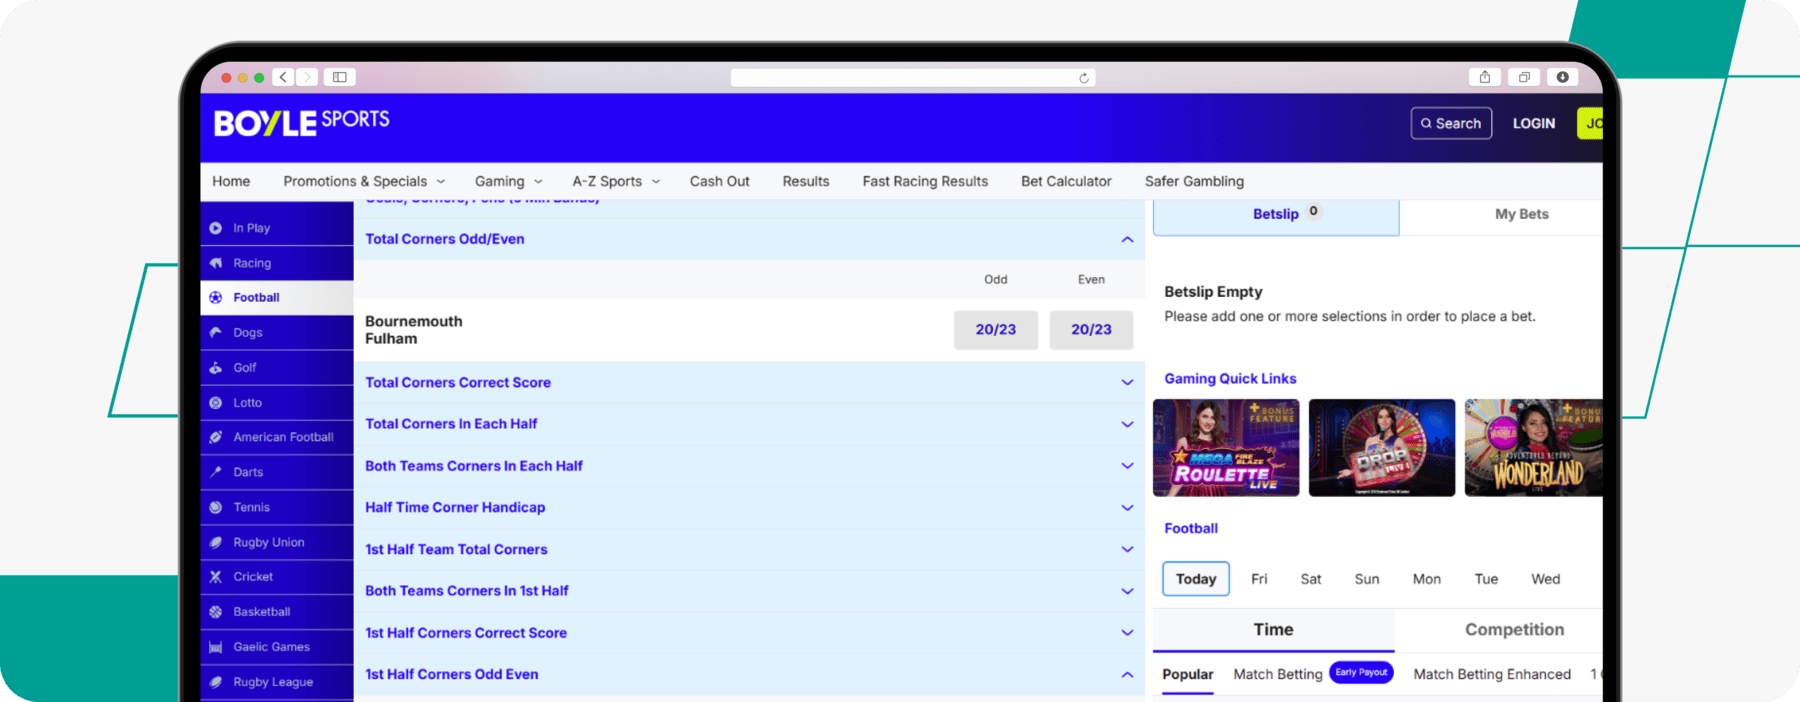Open the Bet Calculator
This screenshot has height=702, width=1800.
point(1066,181)
